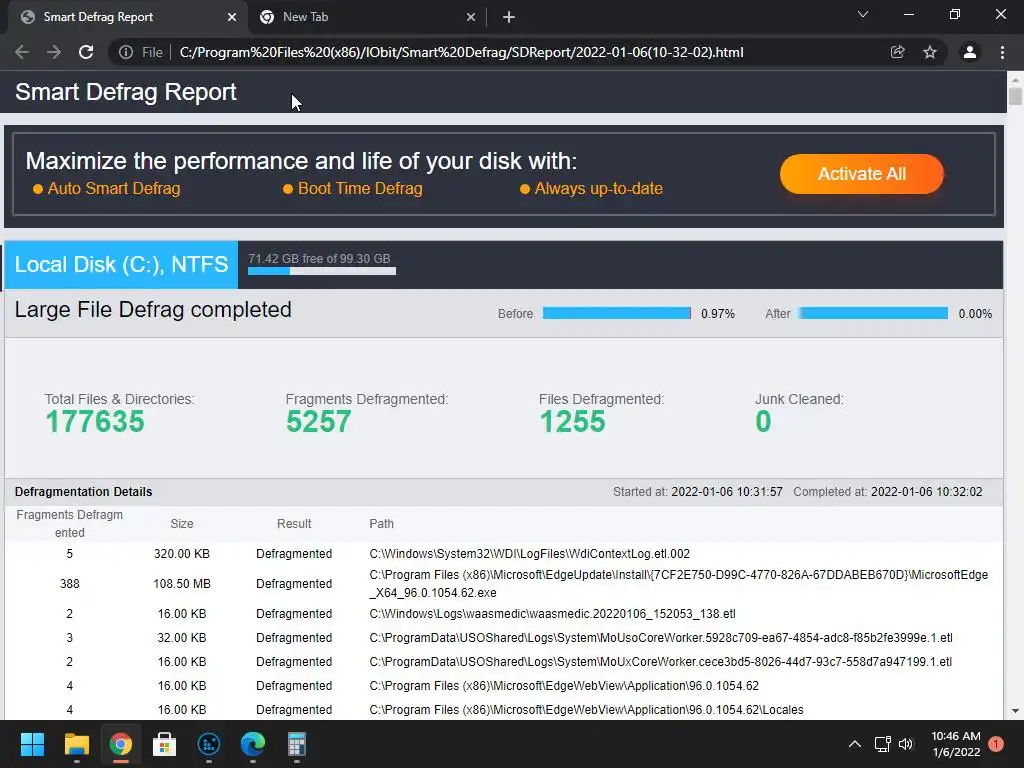The image size is (1024, 768).
Task: Click the disk free space bar
Action: (322, 271)
